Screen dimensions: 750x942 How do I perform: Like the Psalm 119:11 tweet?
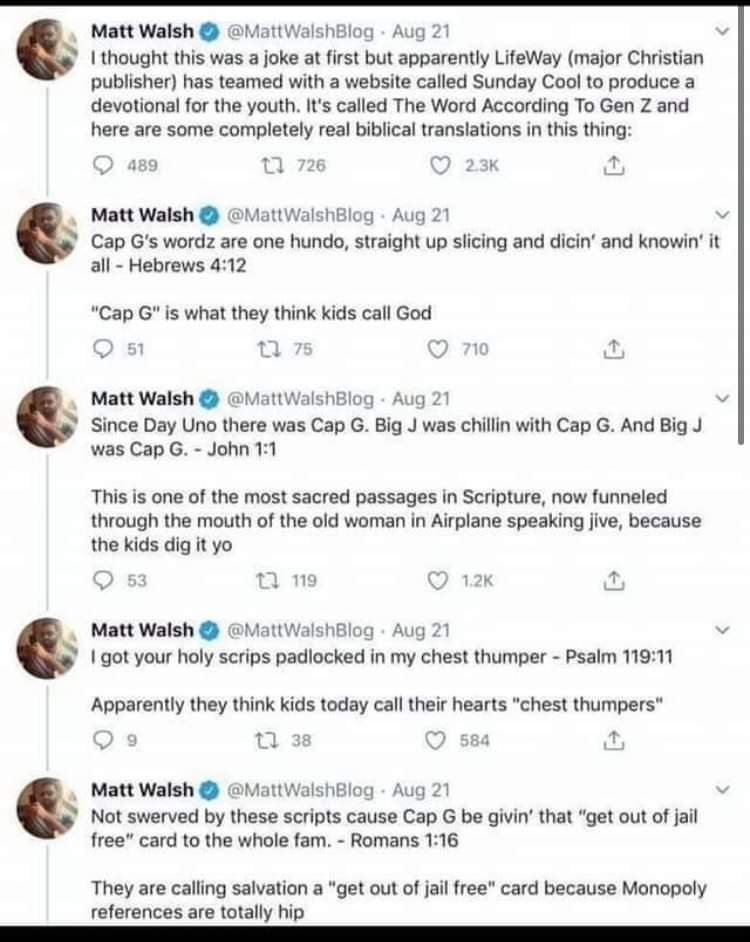[x=437, y=741]
